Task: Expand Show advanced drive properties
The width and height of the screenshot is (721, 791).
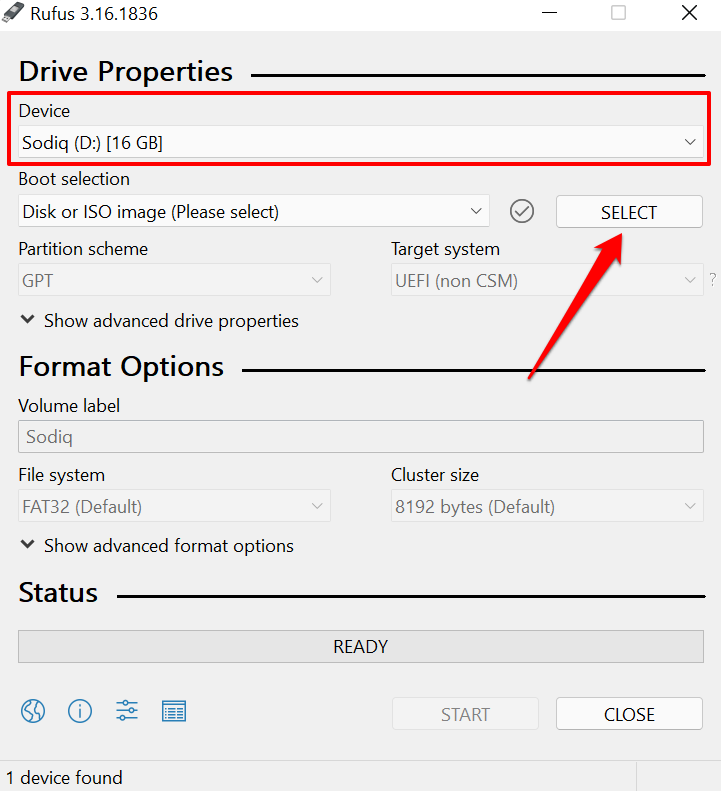Action: click(x=160, y=321)
